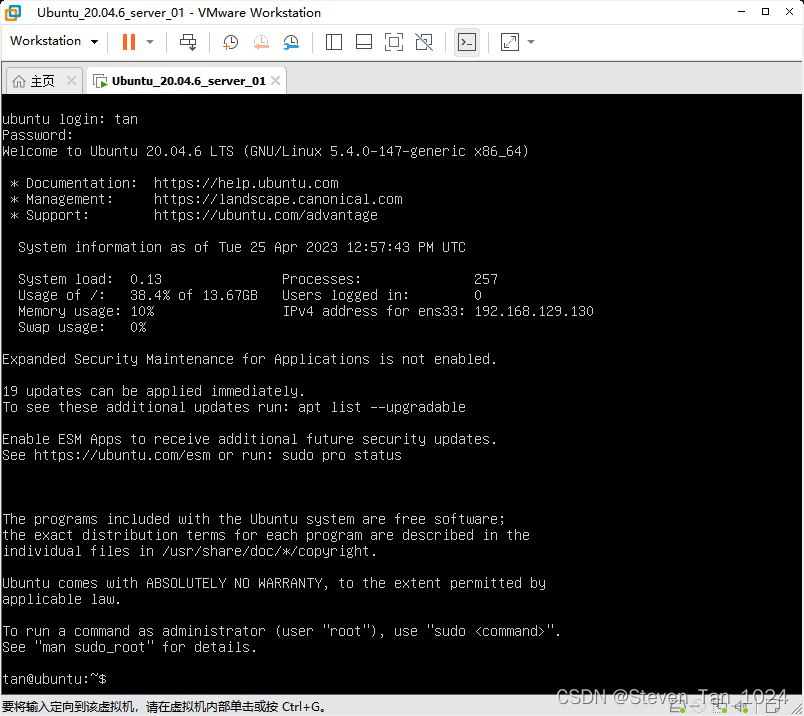Click the '19 updates can be applied' line
This screenshot has width=804, height=716.
[x=153, y=391]
